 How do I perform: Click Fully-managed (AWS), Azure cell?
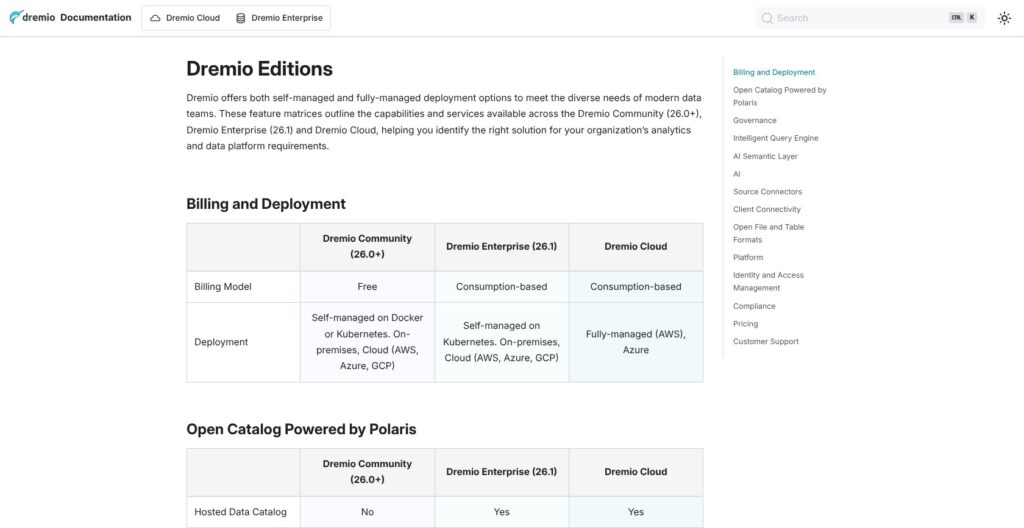click(x=635, y=342)
